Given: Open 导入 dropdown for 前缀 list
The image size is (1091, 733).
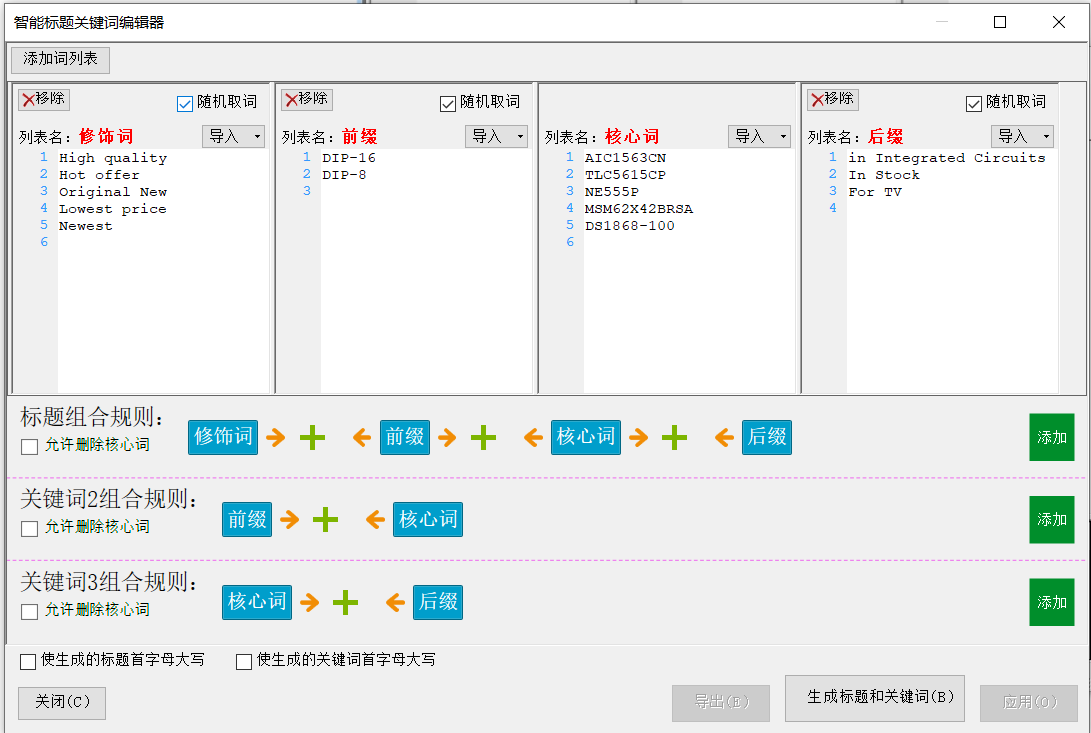Looking at the screenshot, I should [496, 136].
